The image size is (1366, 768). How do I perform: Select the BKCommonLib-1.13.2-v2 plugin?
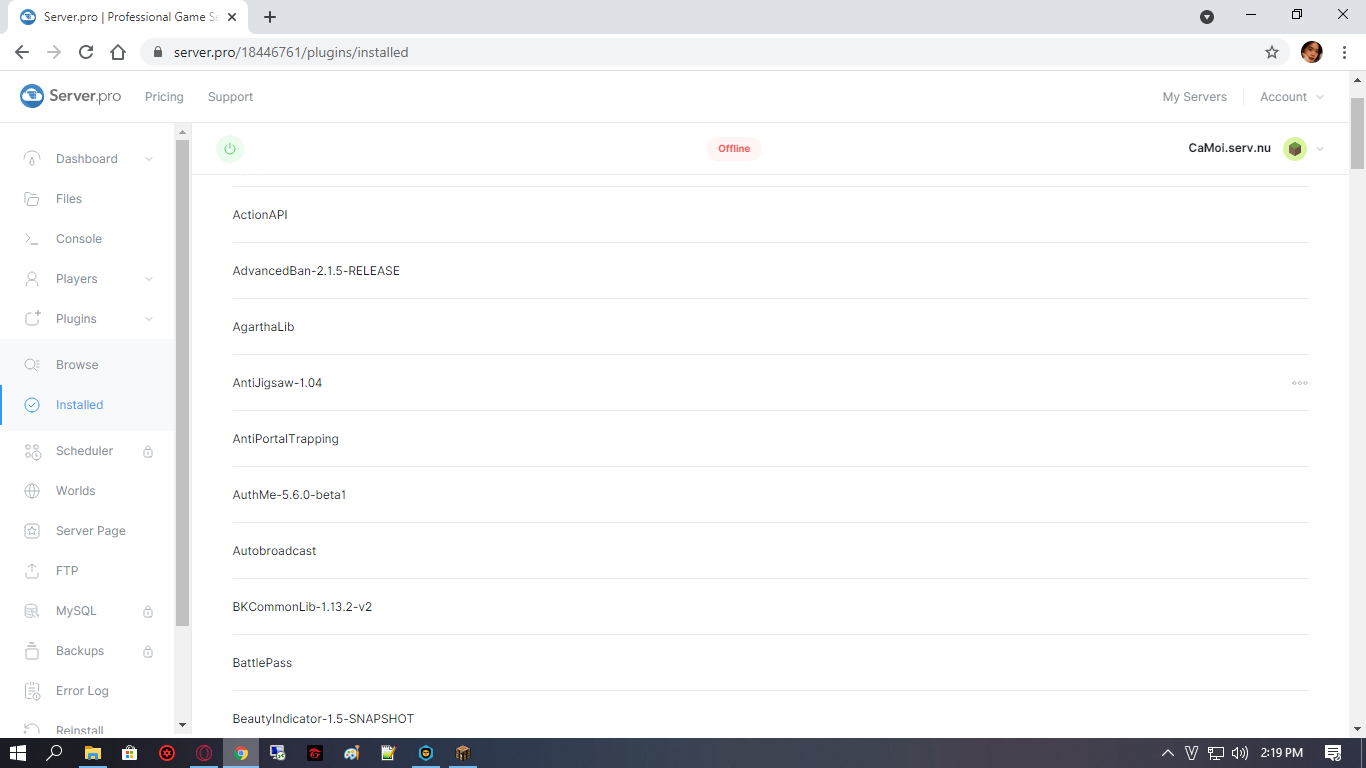770,607
